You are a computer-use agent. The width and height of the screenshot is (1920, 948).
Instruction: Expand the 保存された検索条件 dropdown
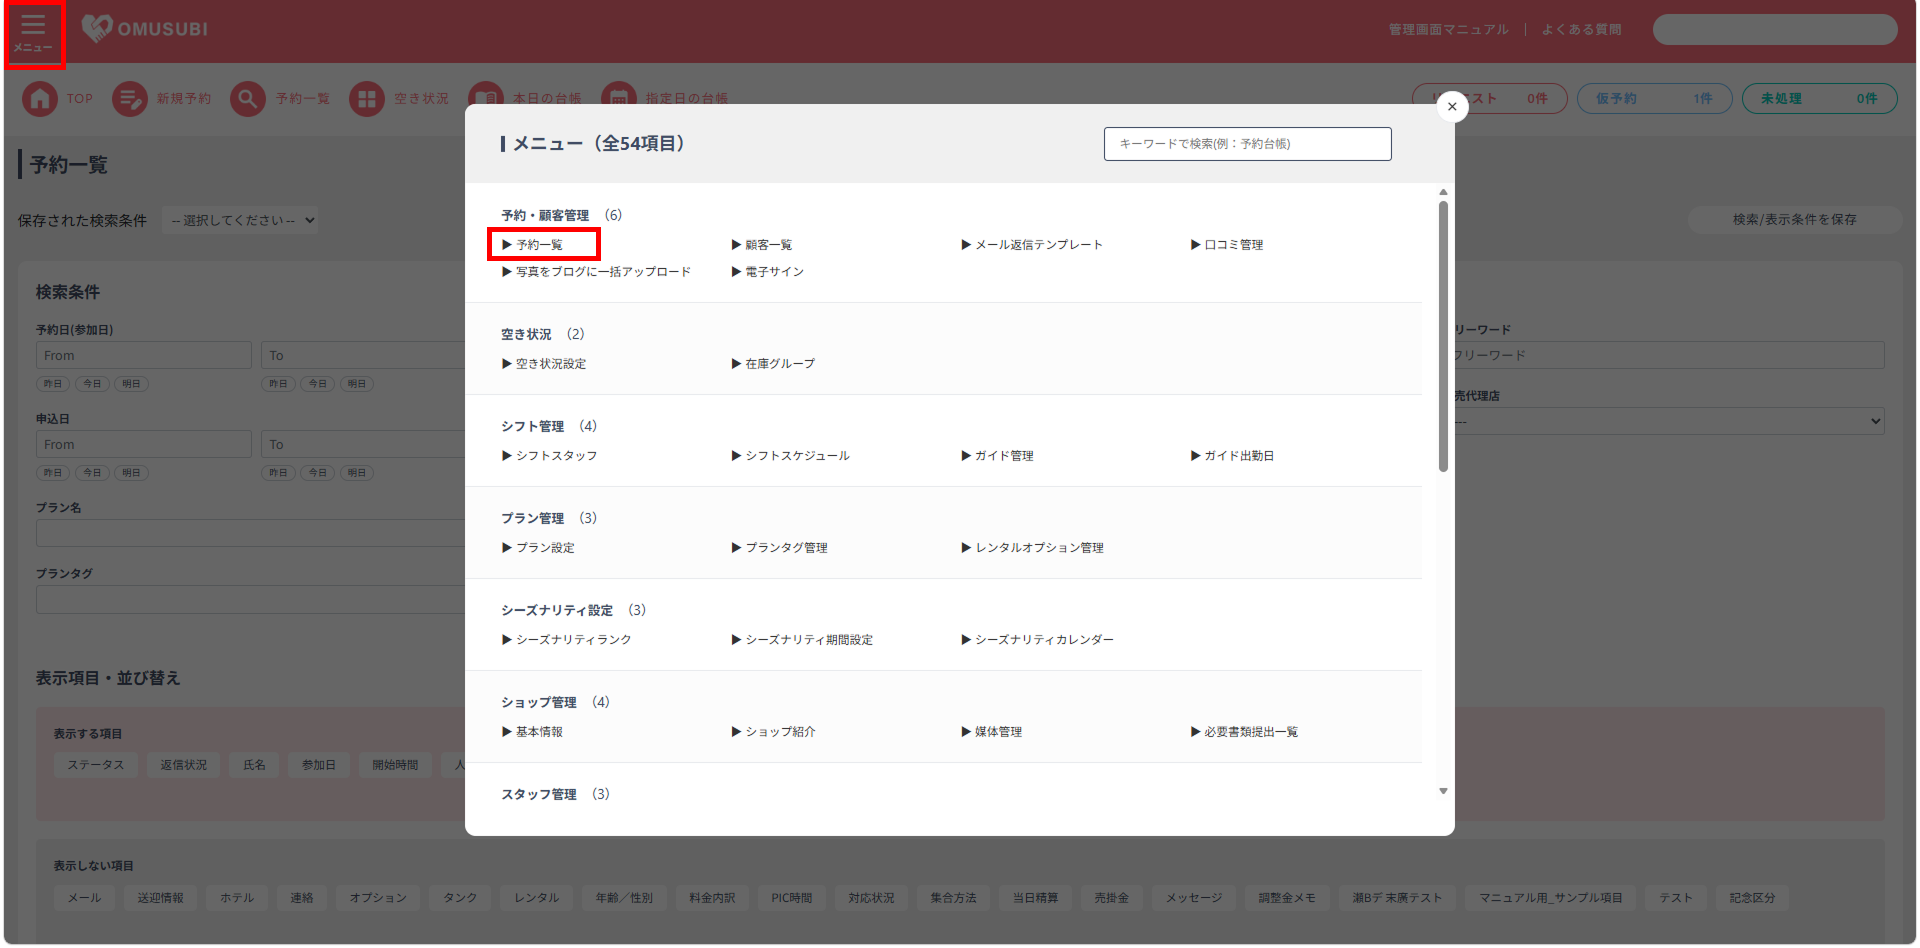[240, 220]
